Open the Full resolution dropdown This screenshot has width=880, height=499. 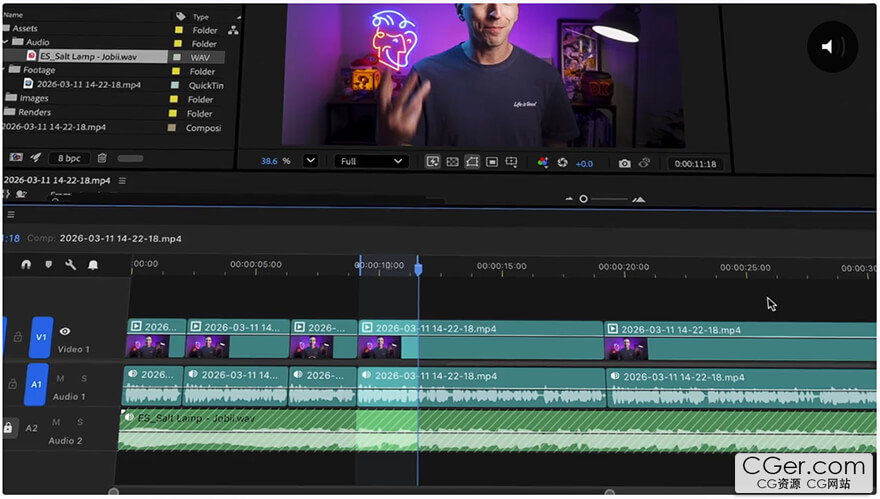pos(371,161)
